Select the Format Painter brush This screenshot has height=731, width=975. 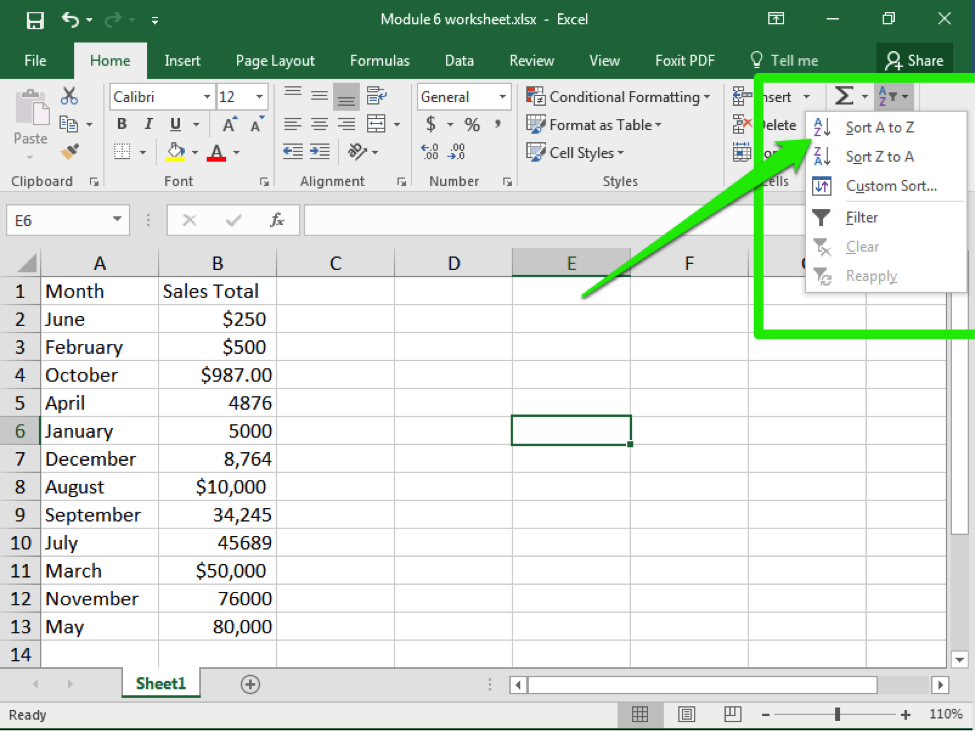[69, 152]
